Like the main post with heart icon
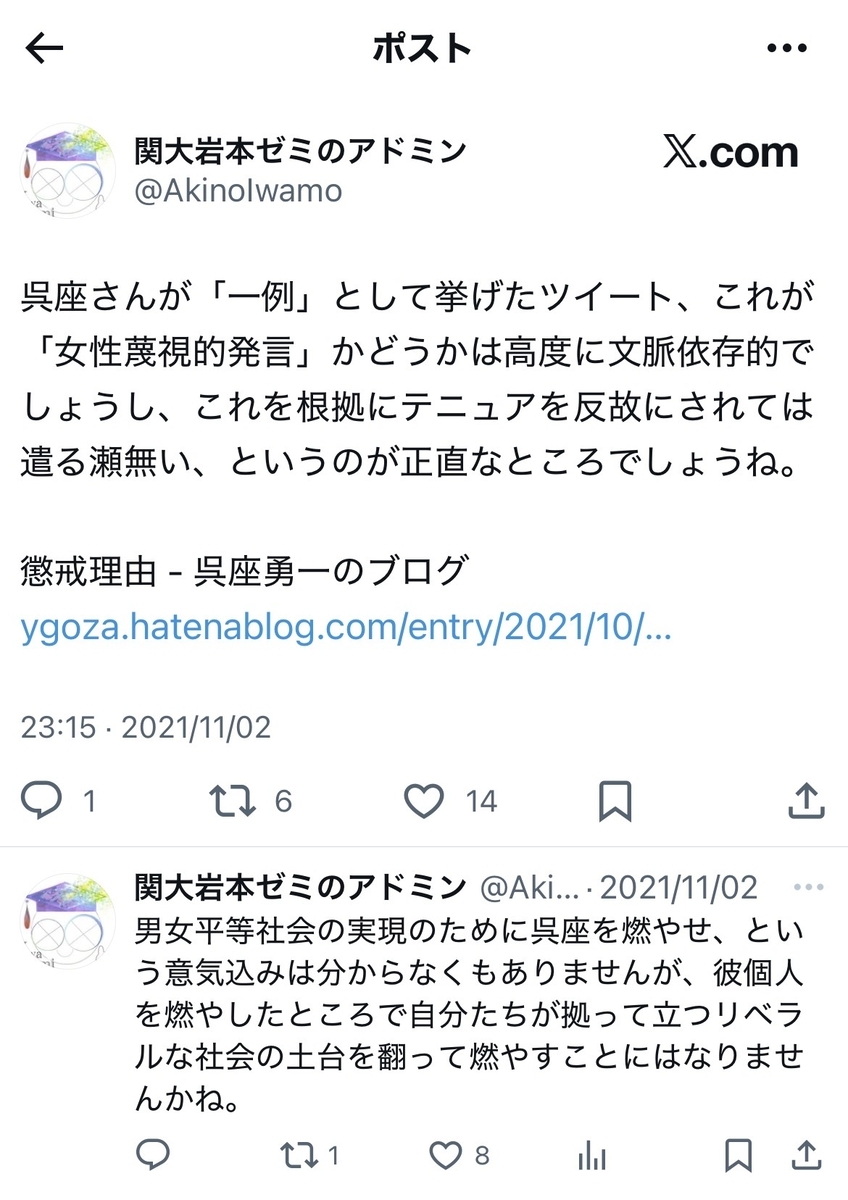This screenshot has width=848, height=1200. pyautogui.click(x=424, y=800)
